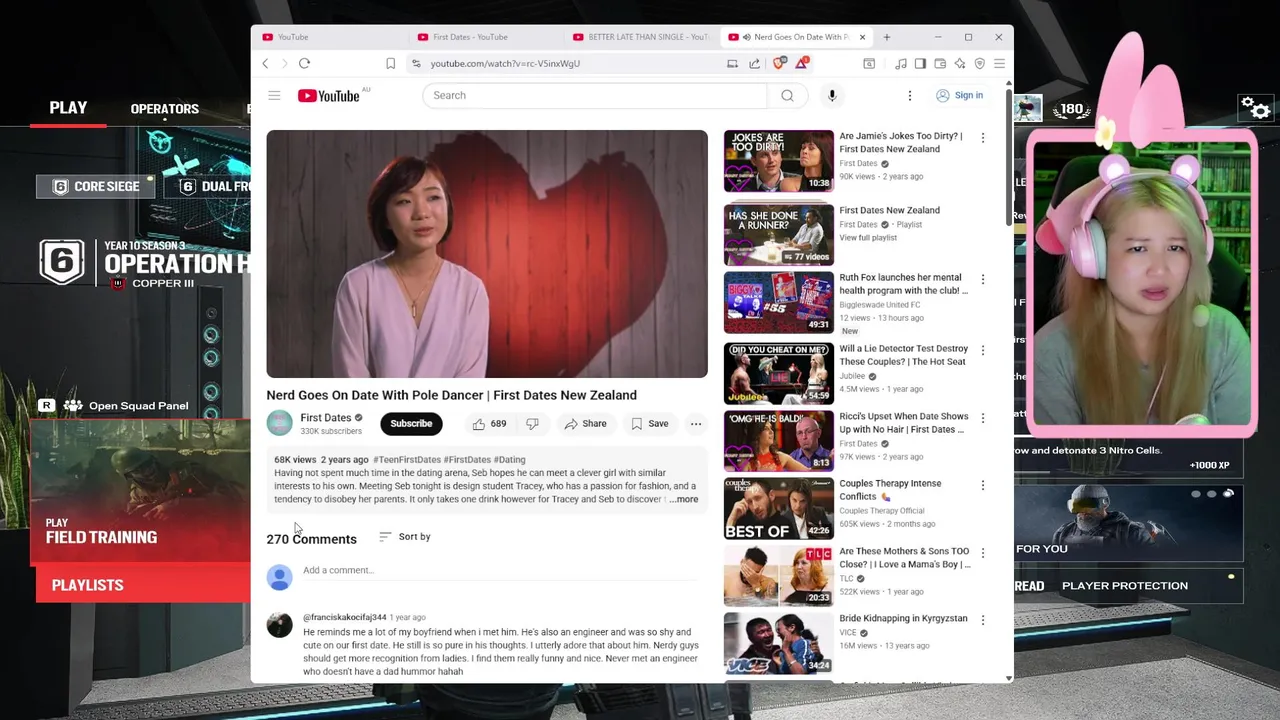This screenshot has height=720, width=1280.
Task: Dislike the video with thumbs-down button
Action: tap(533, 424)
